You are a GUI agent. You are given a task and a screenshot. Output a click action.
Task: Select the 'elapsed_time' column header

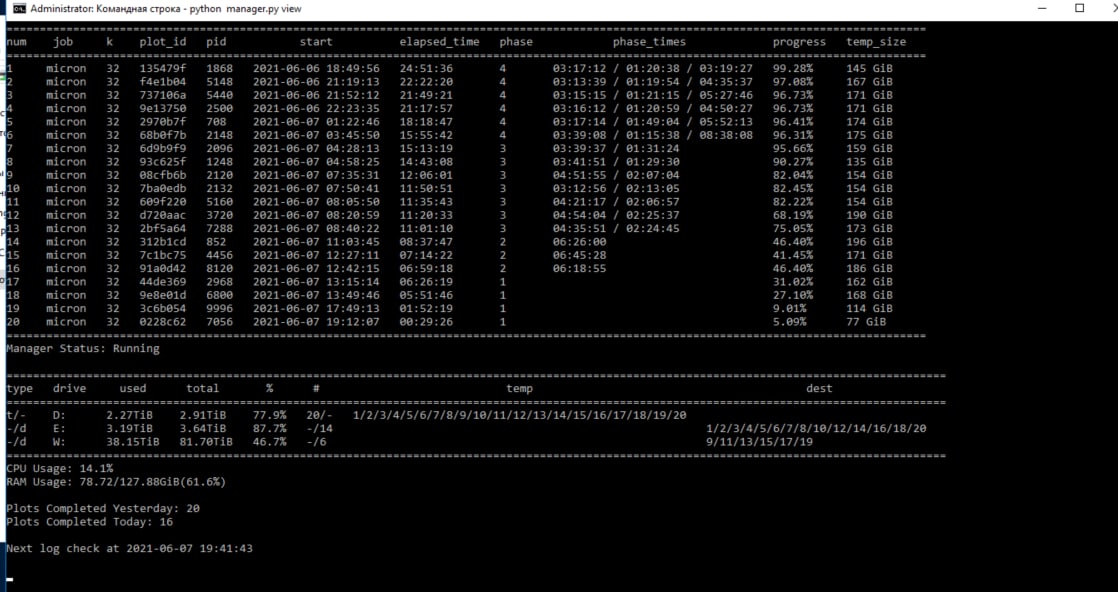coord(439,42)
